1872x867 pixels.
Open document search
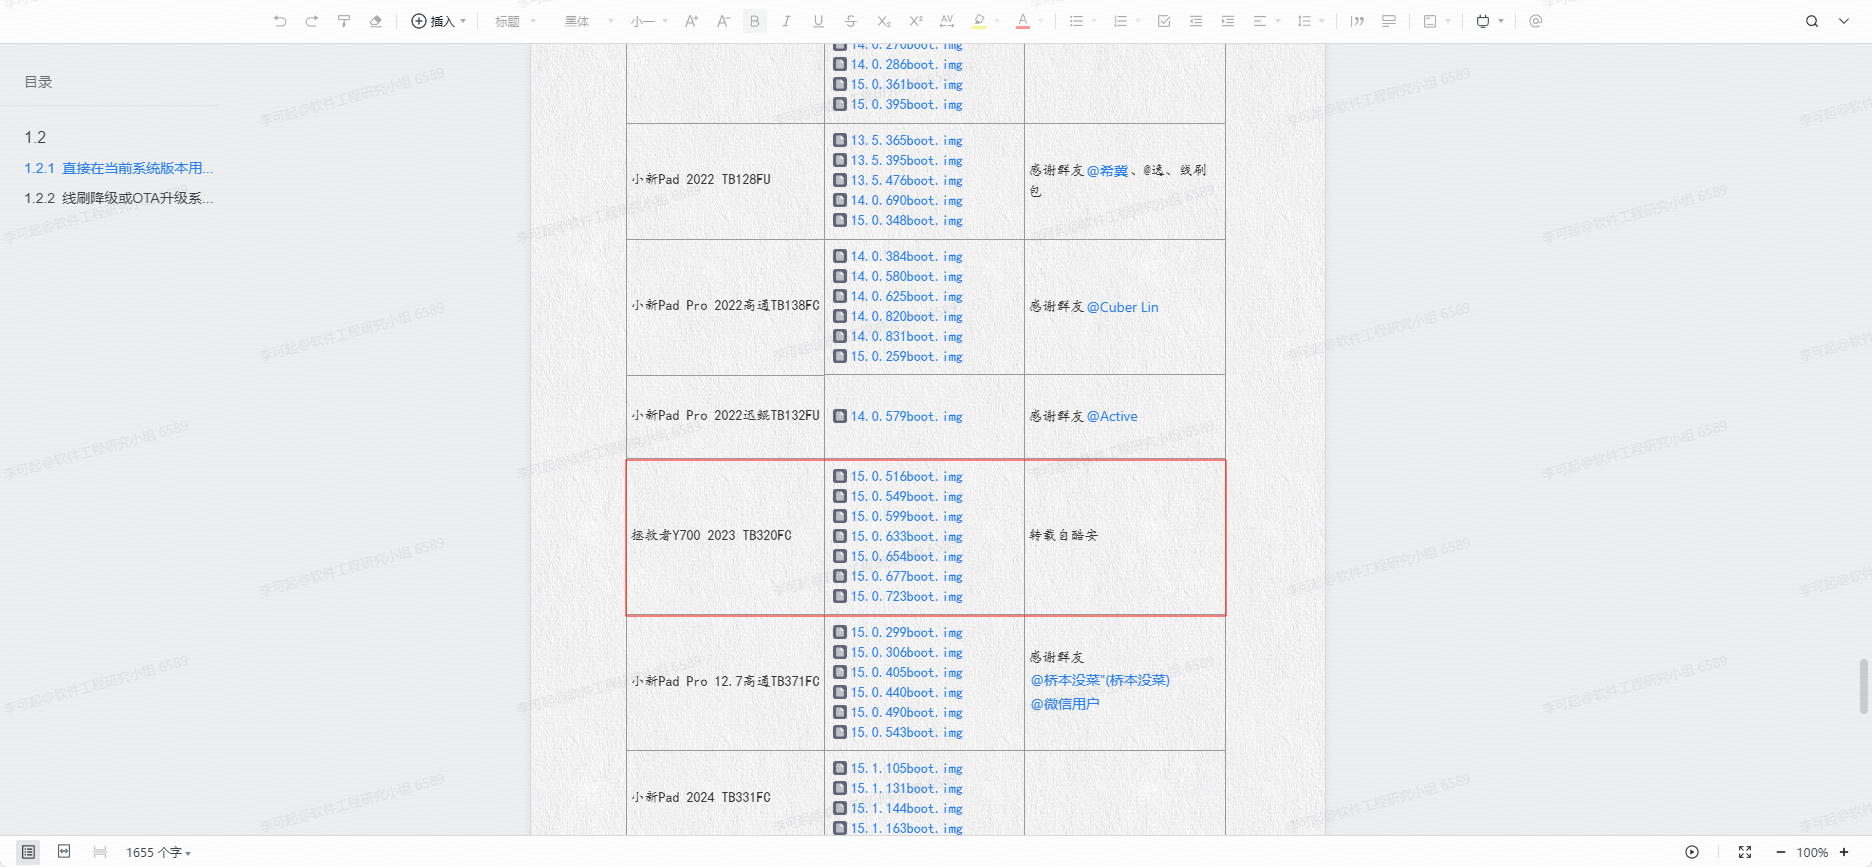pyautogui.click(x=1812, y=21)
